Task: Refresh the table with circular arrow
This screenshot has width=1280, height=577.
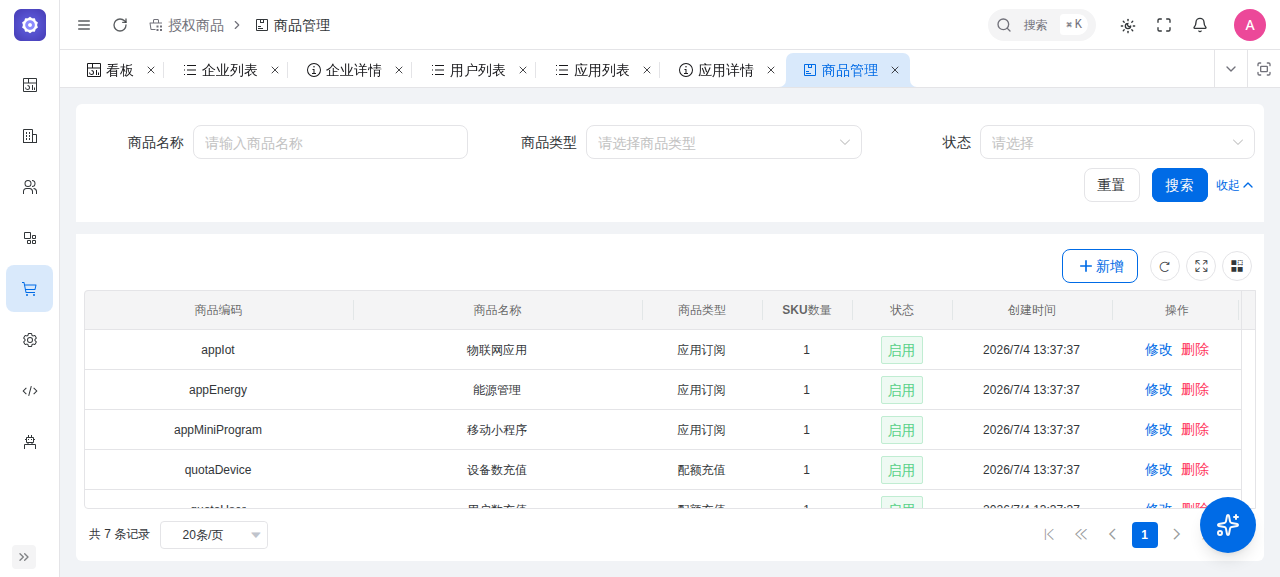Action: (1165, 266)
